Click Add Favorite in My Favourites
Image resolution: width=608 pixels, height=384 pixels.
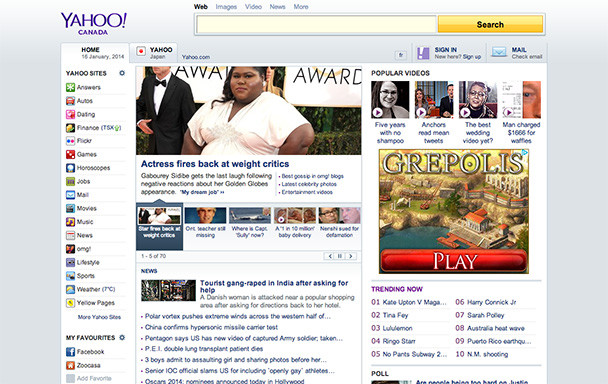point(94,378)
